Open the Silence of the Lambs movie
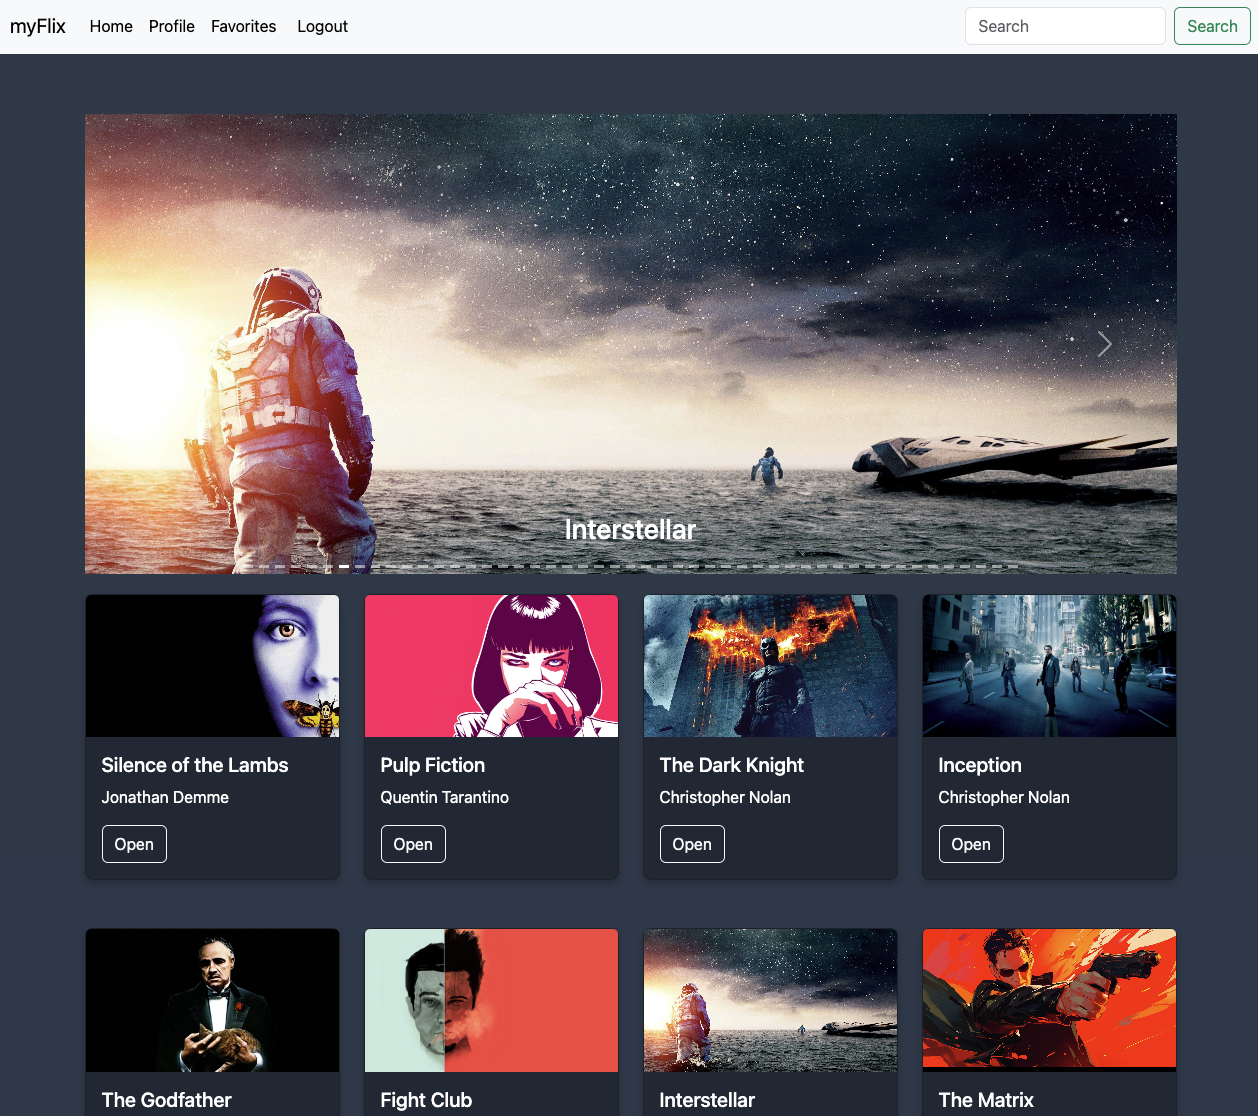 point(134,844)
